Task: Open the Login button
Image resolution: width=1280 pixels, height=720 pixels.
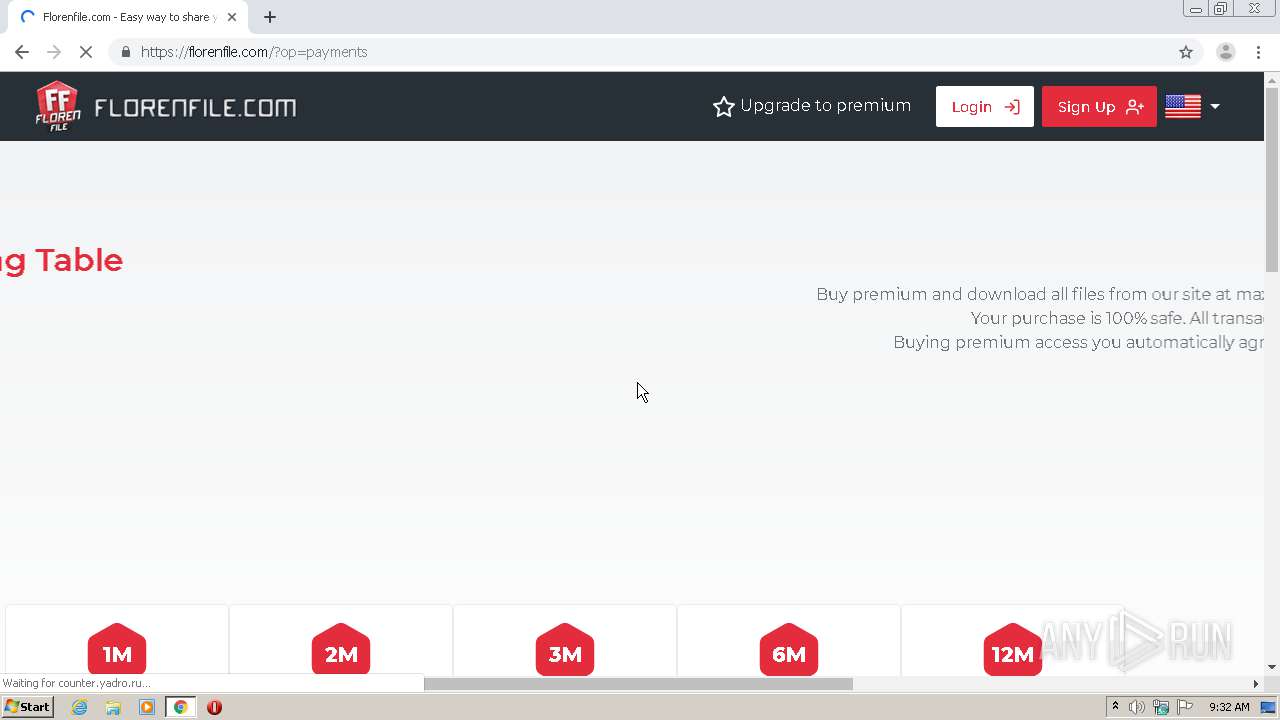Action: (x=984, y=107)
